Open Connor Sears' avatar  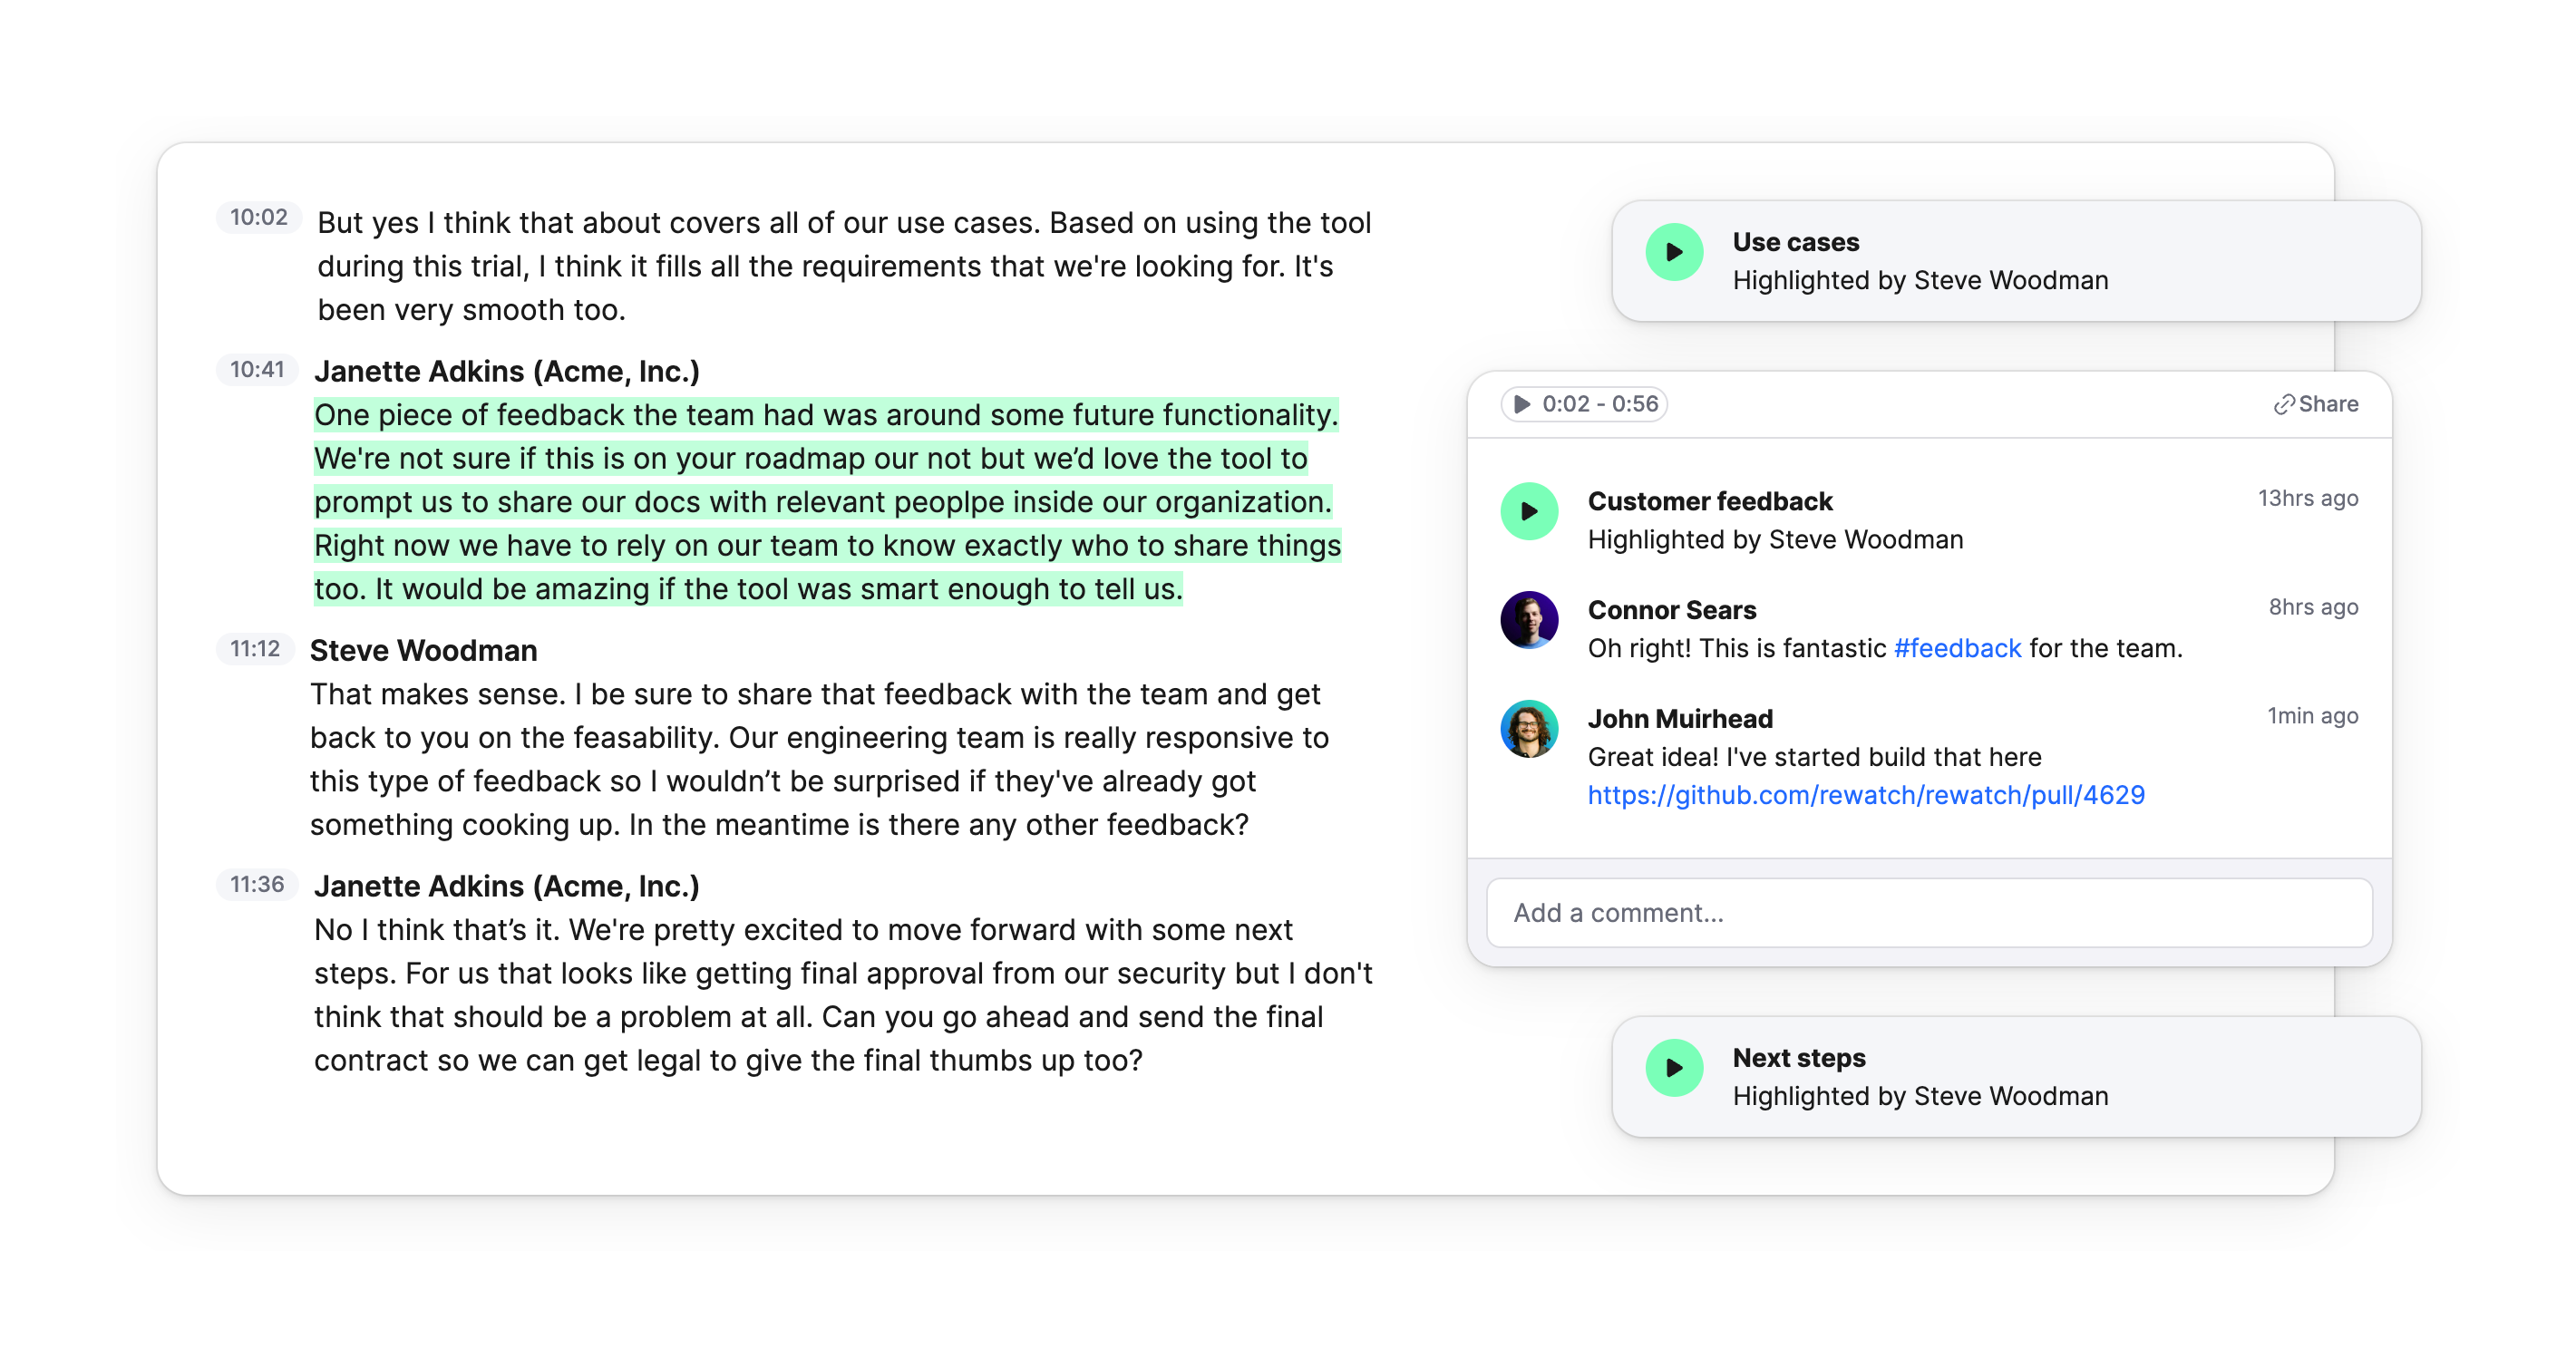(x=1529, y=620)
